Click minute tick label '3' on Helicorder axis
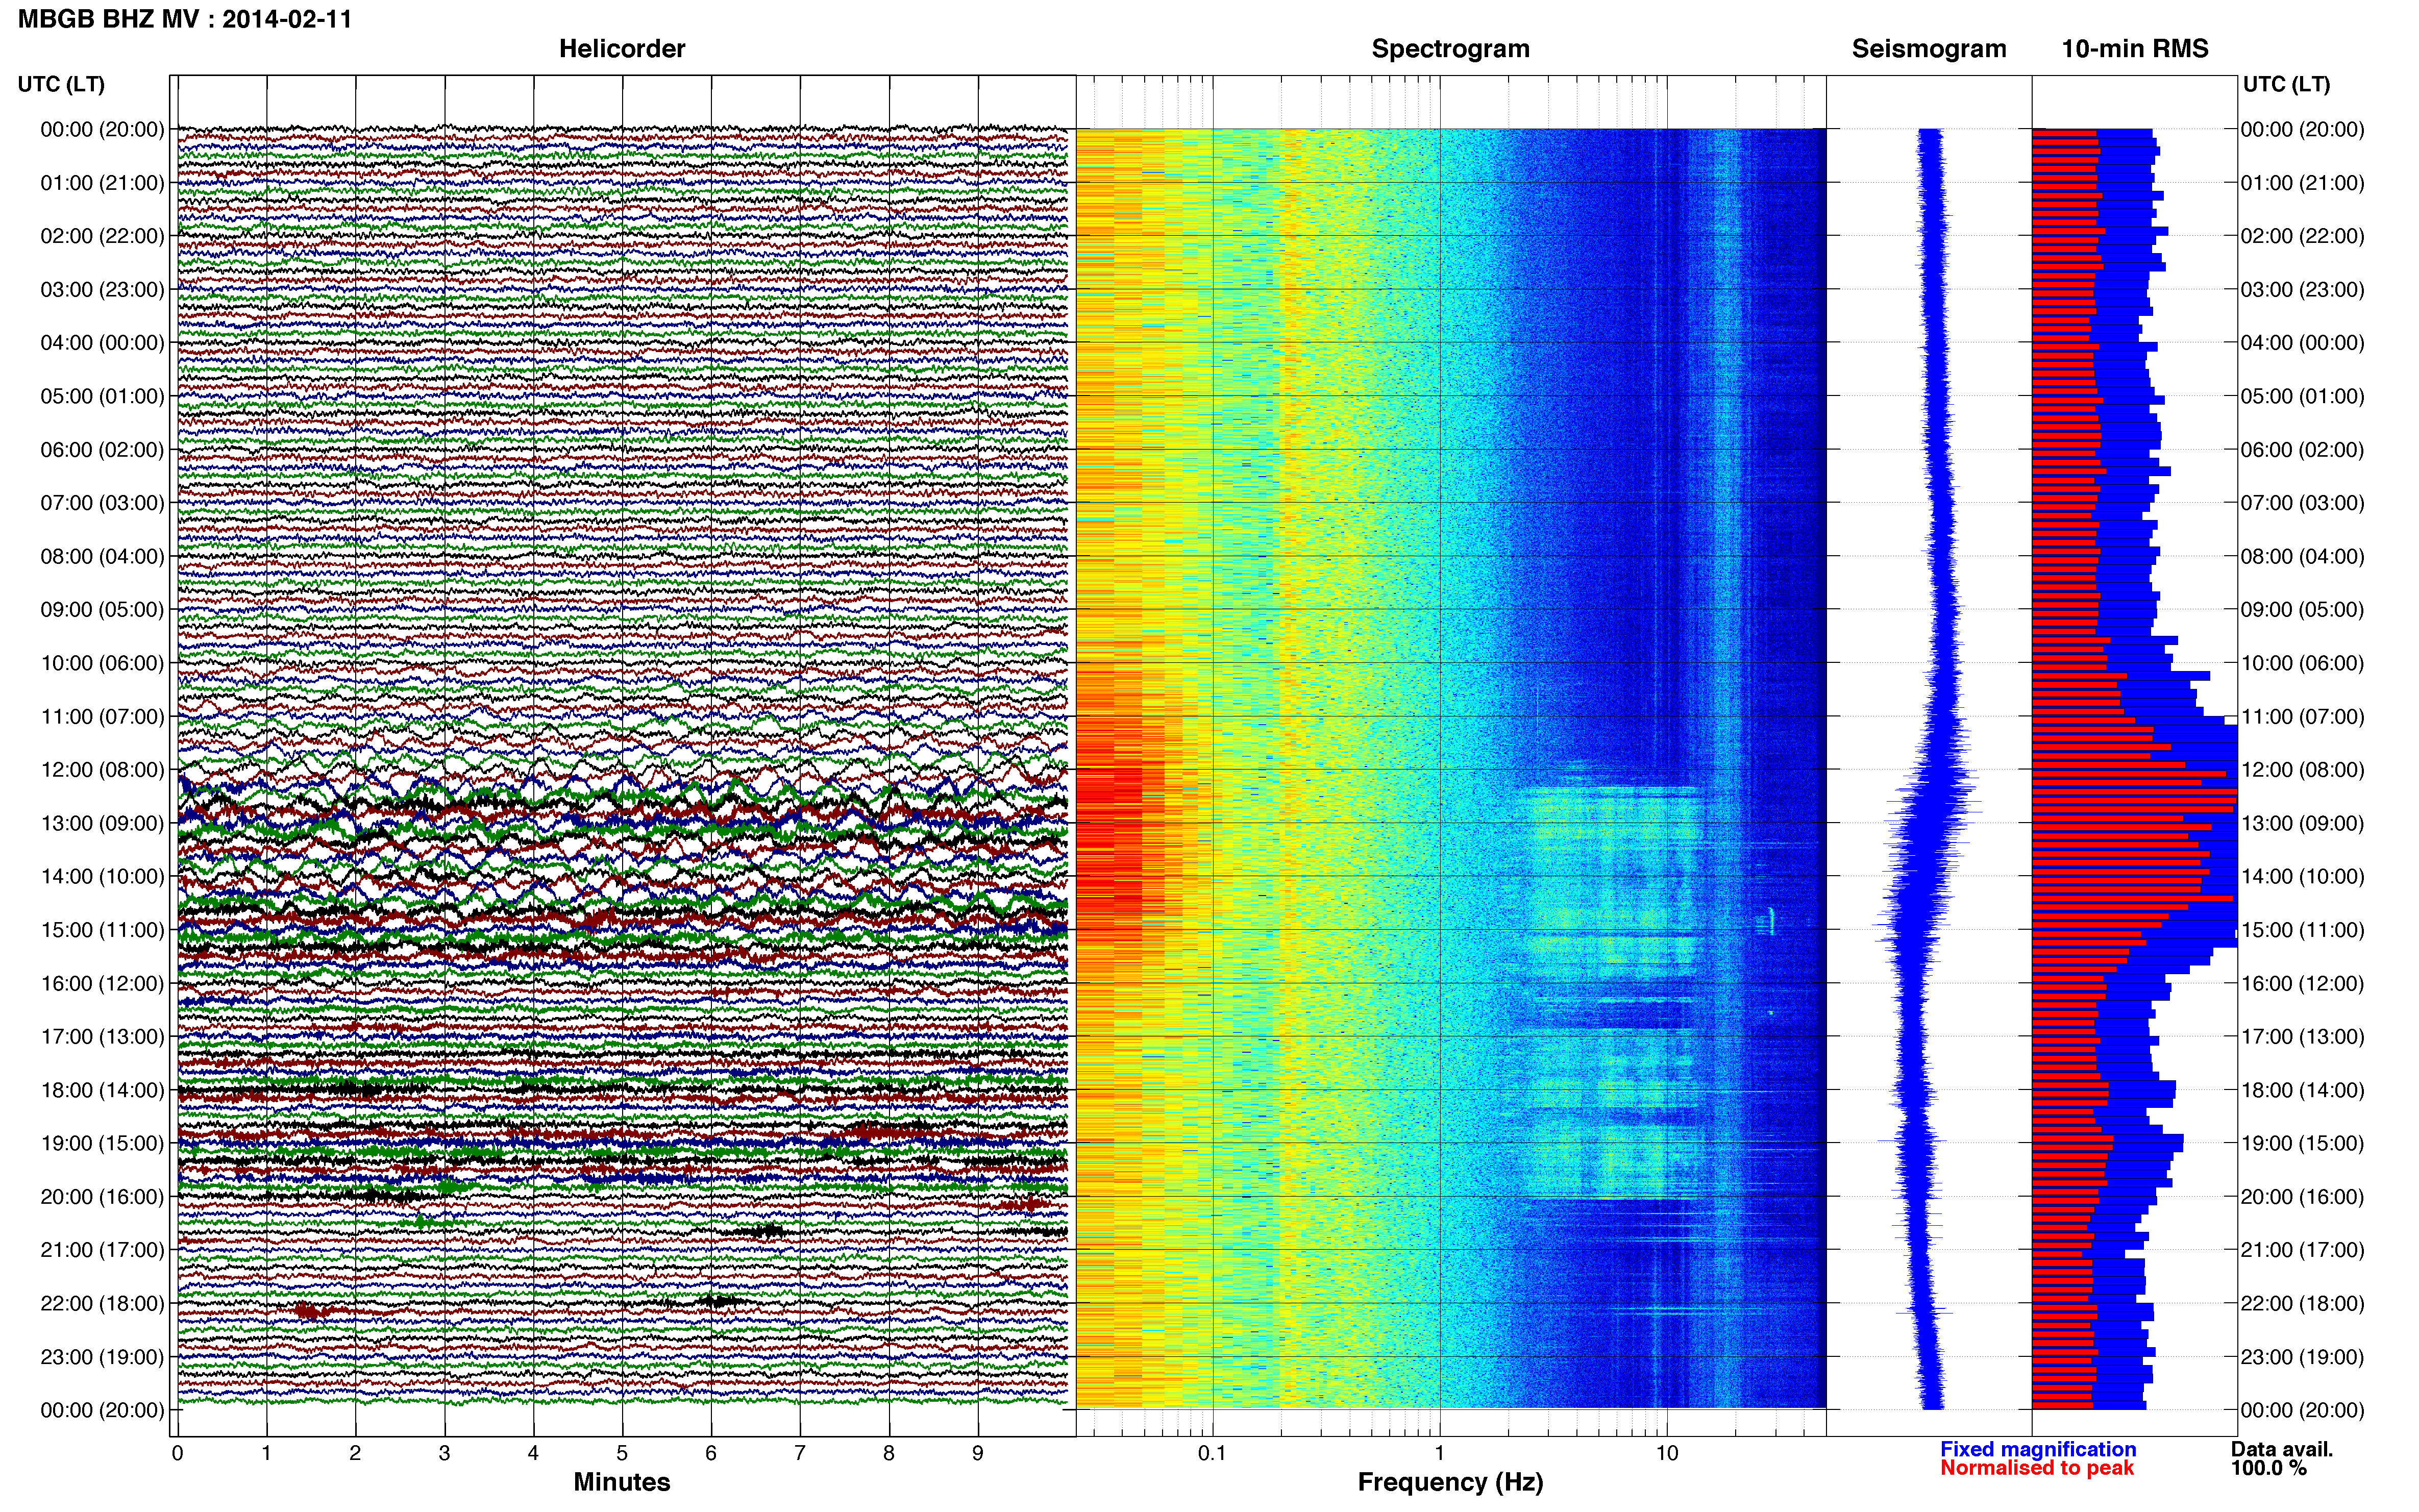Screen dimensions: 2419x1512 coord(444,1454)
